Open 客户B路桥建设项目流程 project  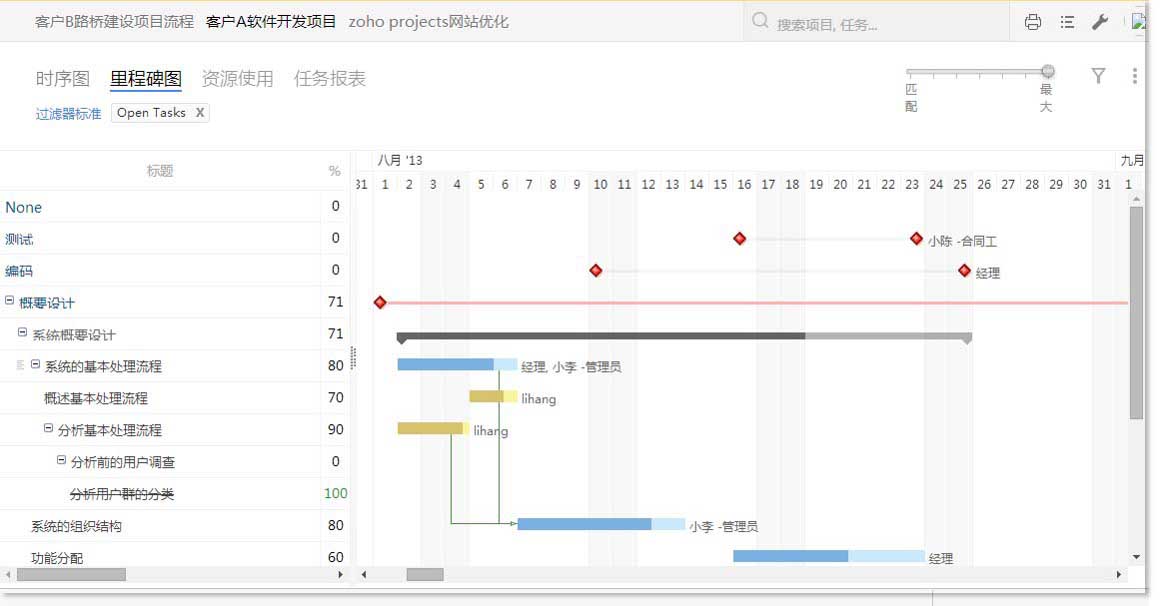pos(114,22)
